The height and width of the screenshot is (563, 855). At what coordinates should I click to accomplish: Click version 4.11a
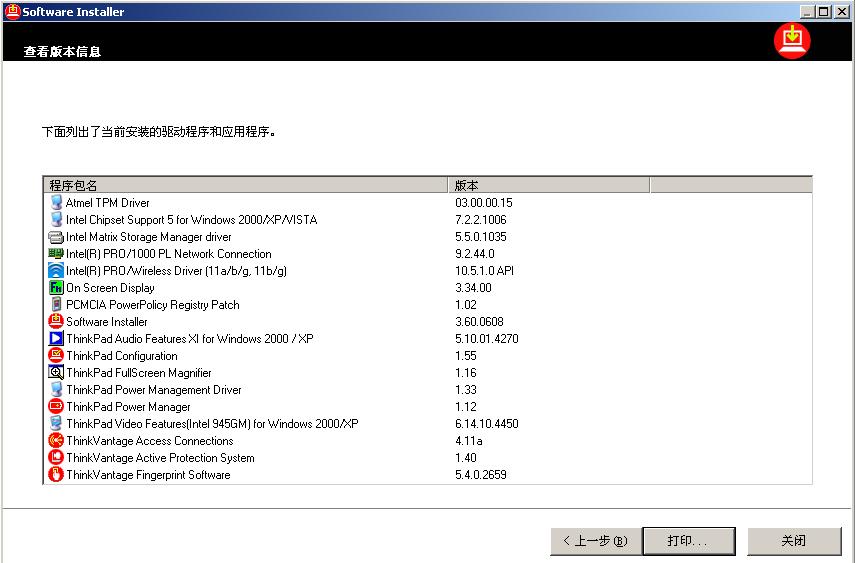pos(468,440)
